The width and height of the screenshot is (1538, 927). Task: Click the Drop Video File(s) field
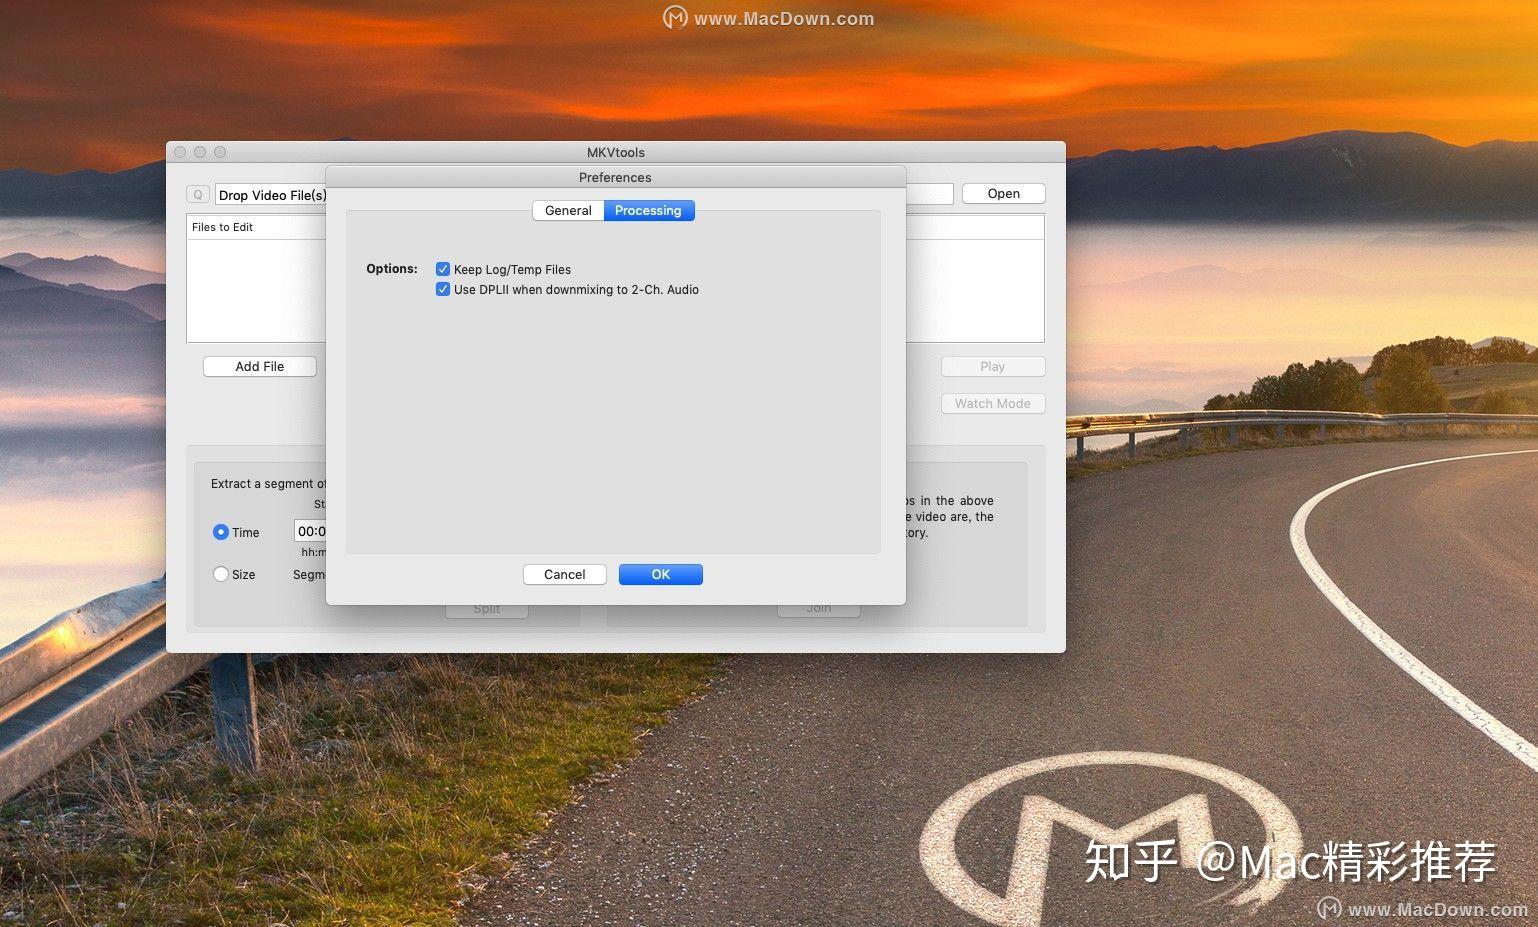(x=271, y=195)
